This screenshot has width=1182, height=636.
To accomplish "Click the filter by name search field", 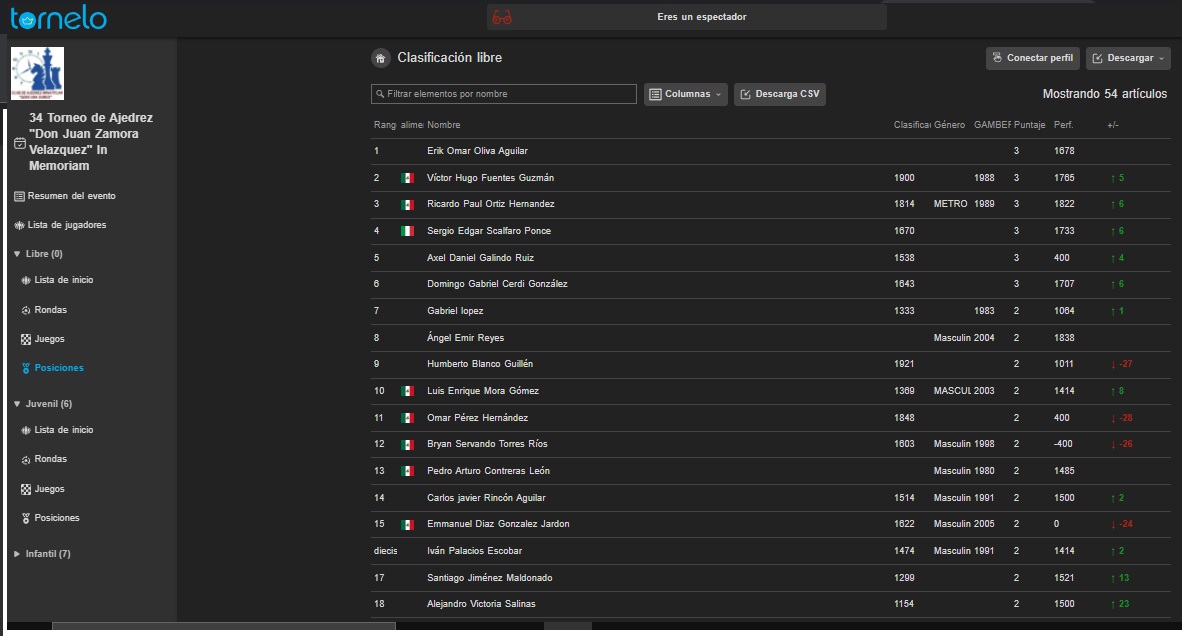I will 504,94.
